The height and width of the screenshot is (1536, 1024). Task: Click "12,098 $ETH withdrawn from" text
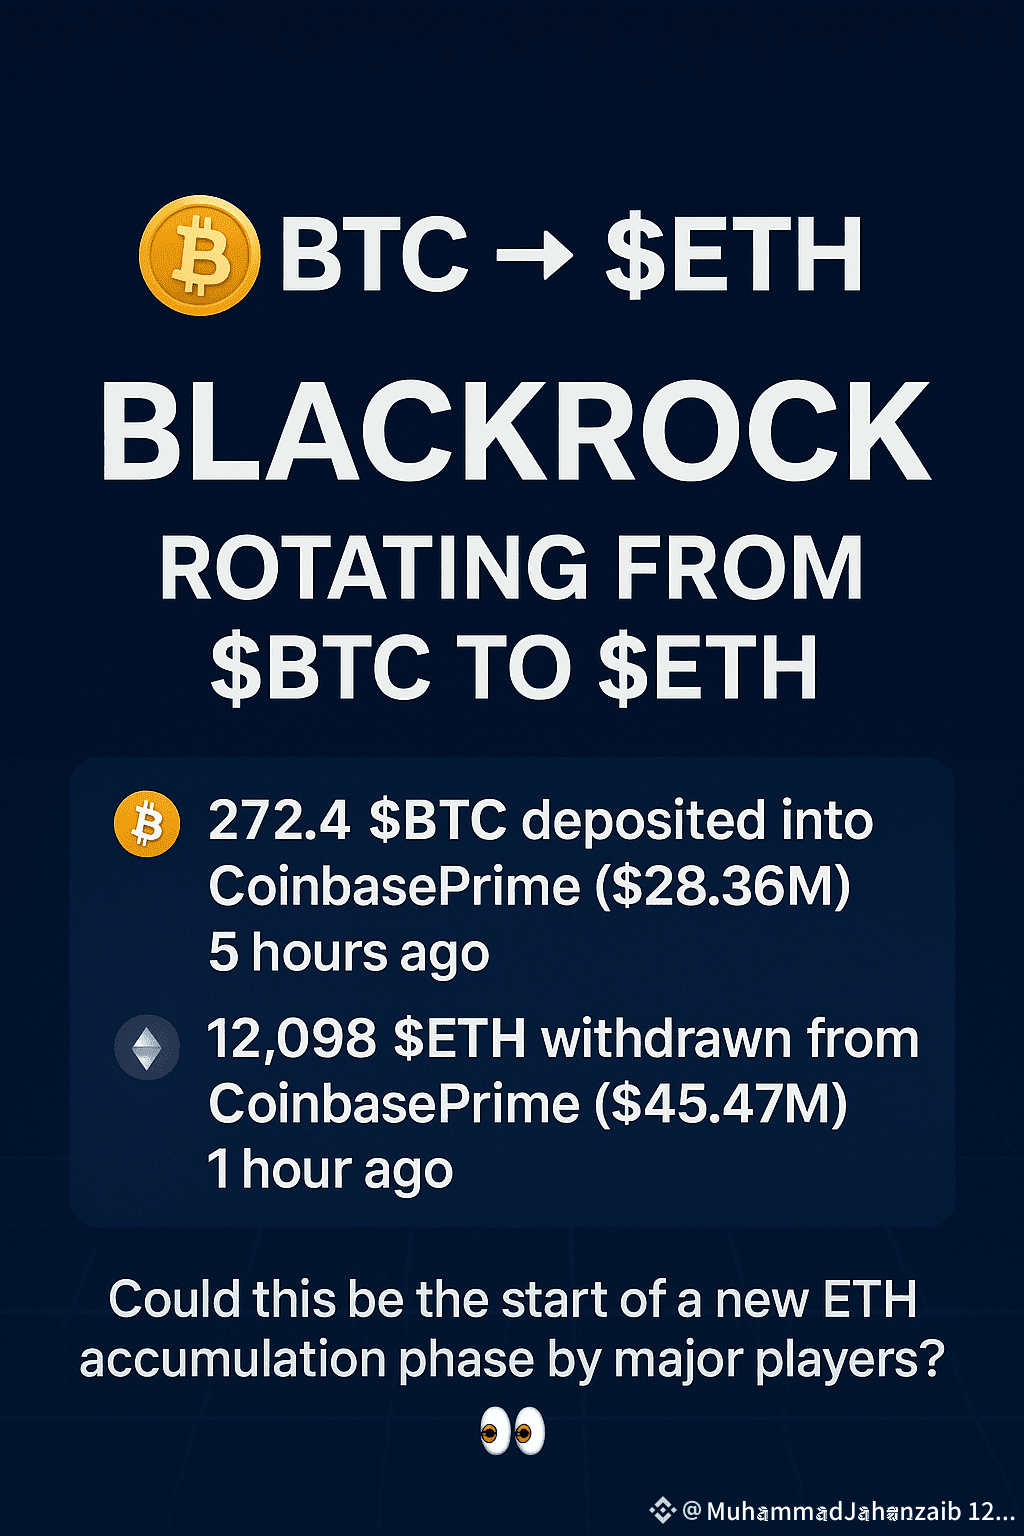pos(562,1039)
